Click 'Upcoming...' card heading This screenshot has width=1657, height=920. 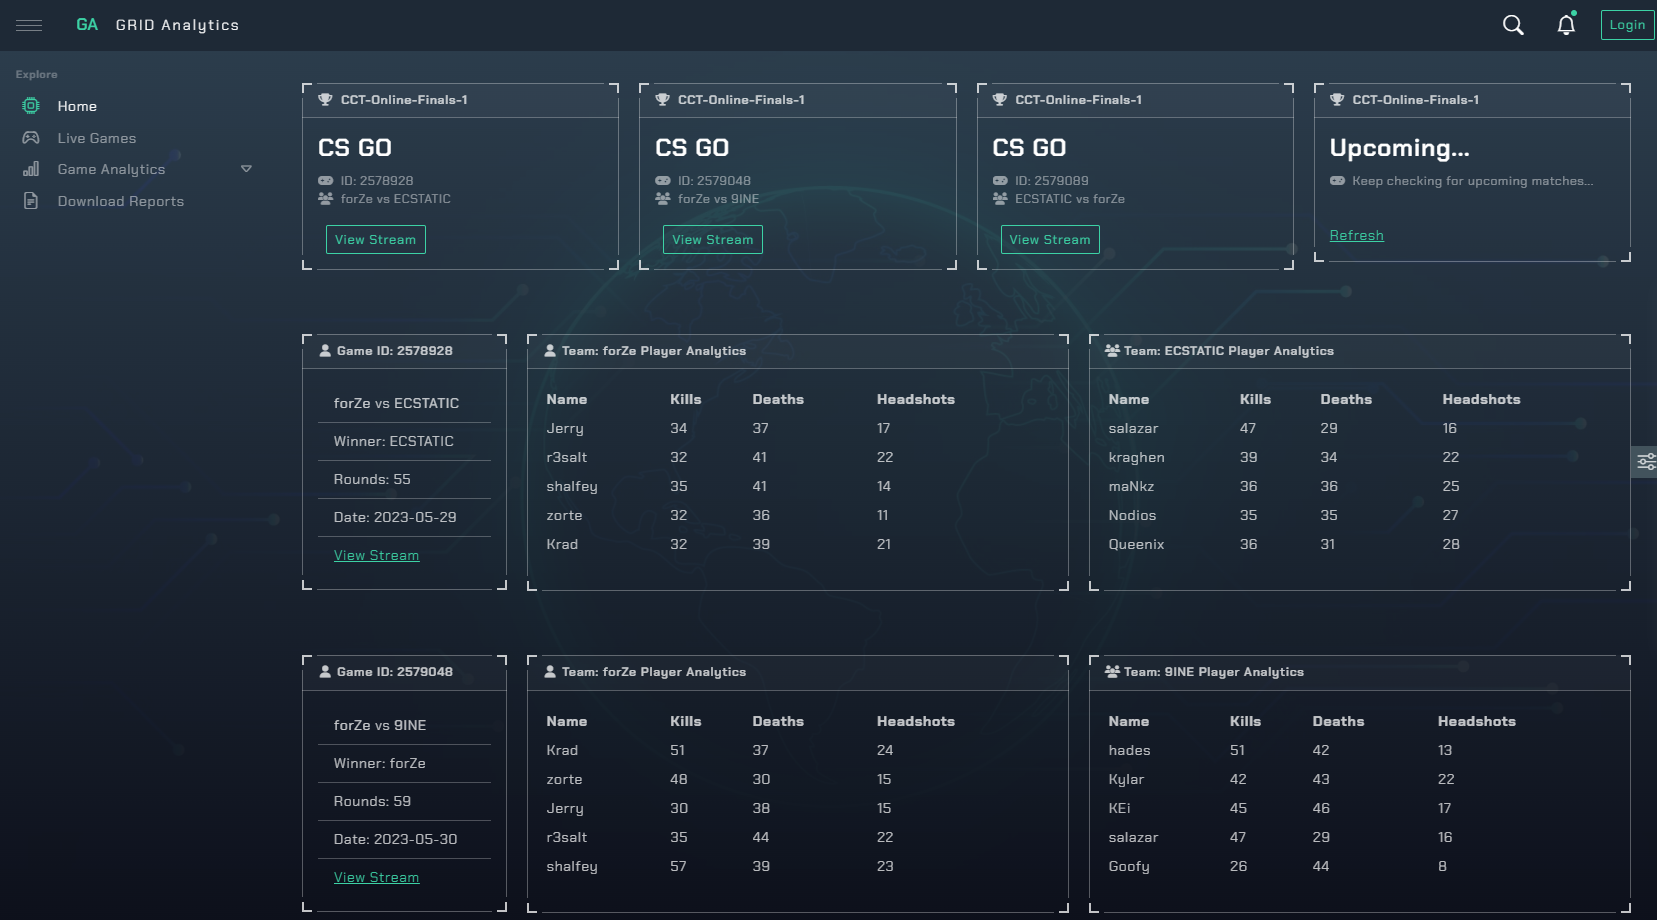tap(1399, 148)
